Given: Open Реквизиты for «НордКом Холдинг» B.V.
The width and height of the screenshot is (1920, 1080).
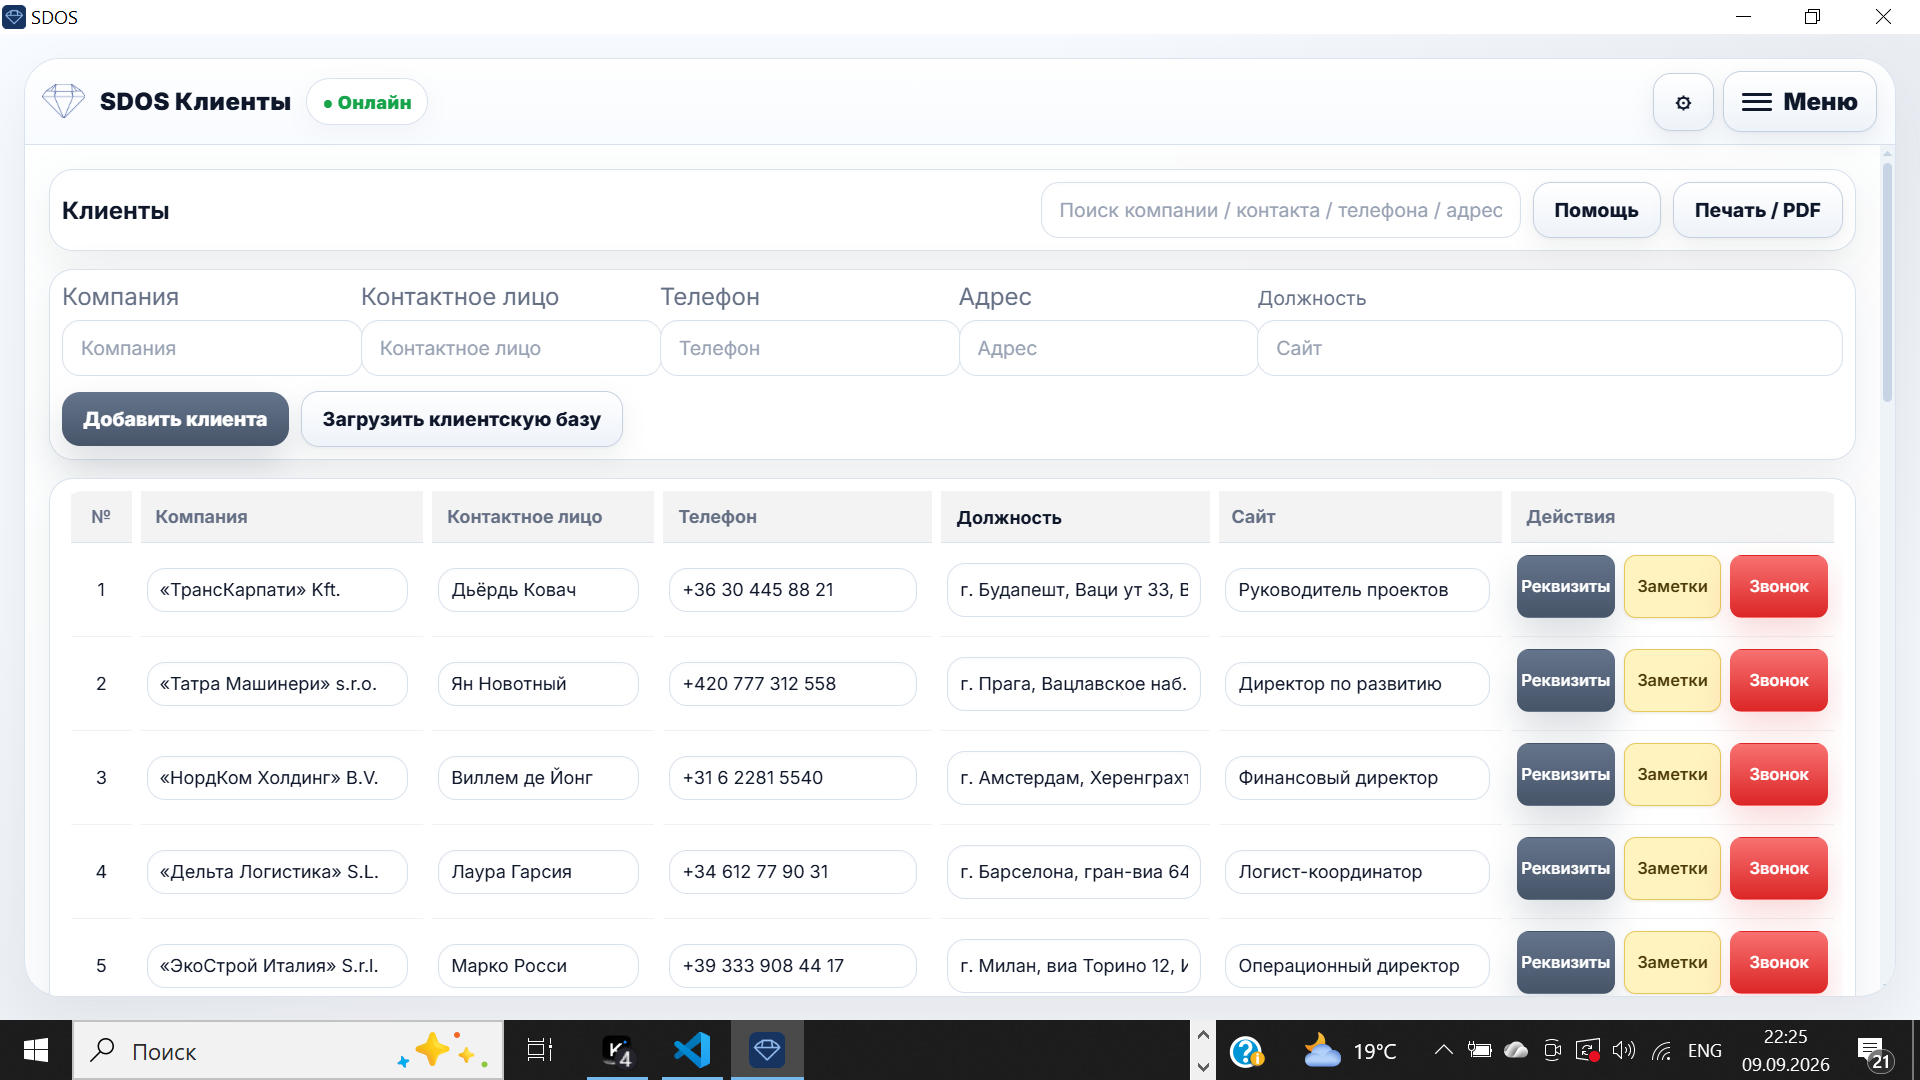Looking at the screenshot, I should coord(1565,774).
